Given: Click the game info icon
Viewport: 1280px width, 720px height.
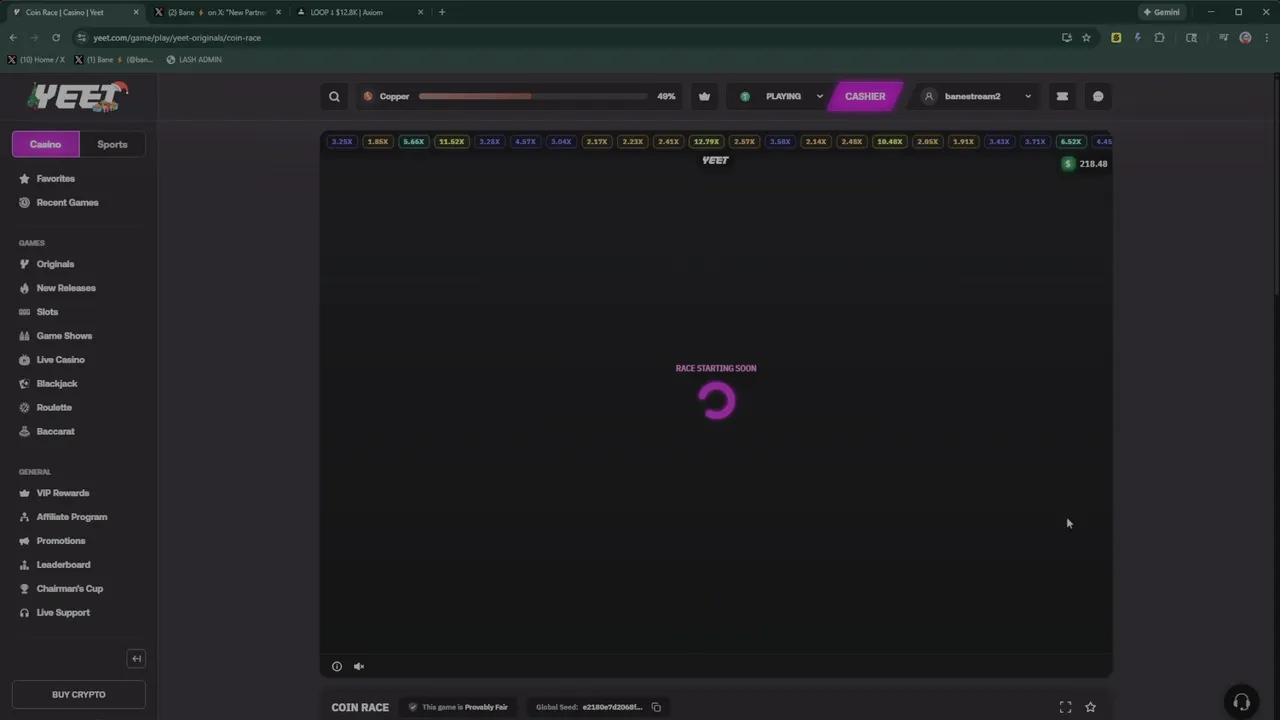Looking at the screenshot, I should click(x=337, y=666).
